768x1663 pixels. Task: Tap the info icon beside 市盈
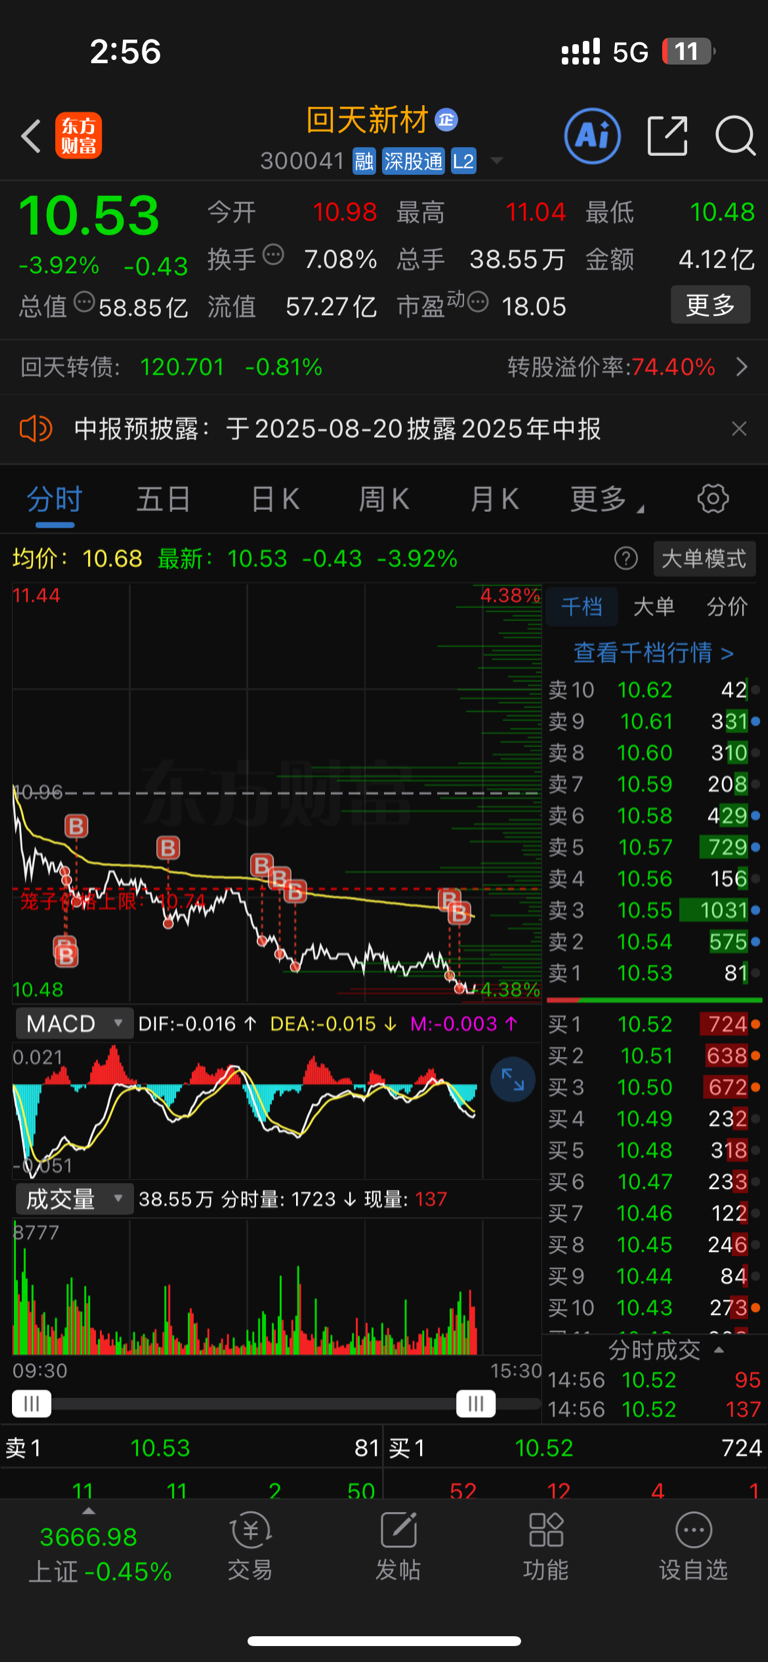478,301
